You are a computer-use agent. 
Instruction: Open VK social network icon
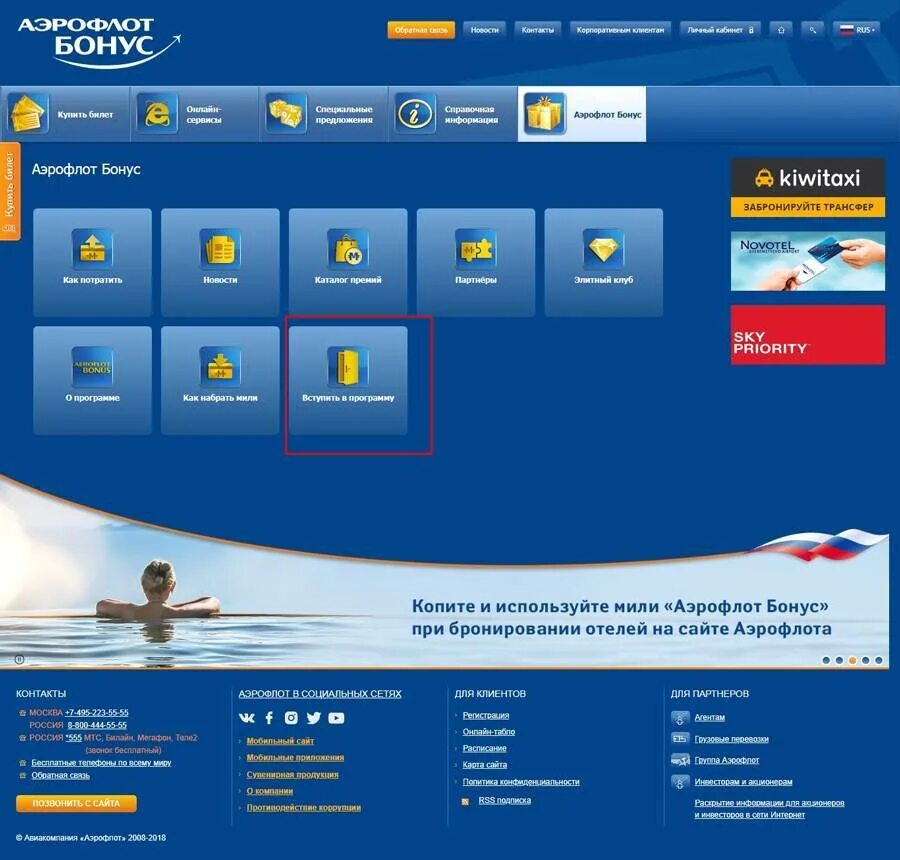pyautogui.click(x=247, y=718)
